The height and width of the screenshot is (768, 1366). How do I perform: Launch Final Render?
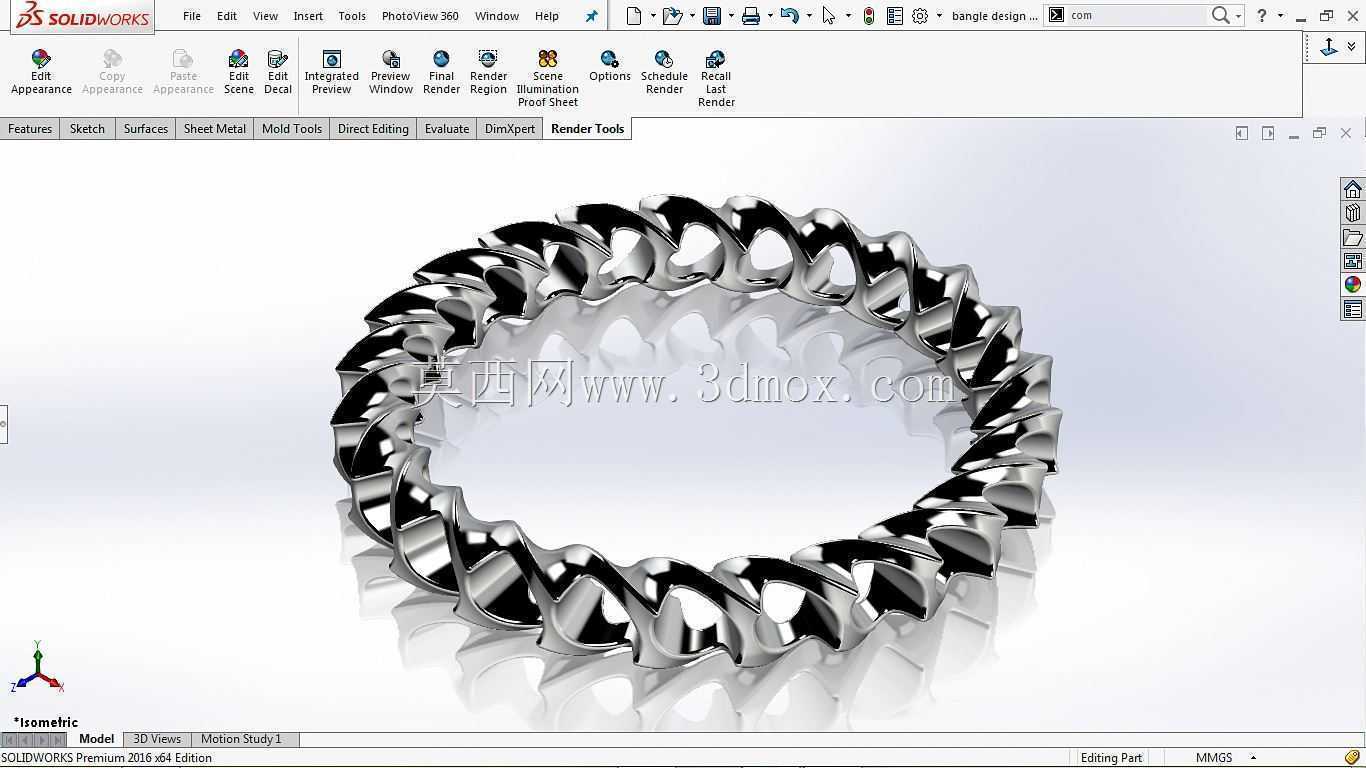[x=441, y=72]
